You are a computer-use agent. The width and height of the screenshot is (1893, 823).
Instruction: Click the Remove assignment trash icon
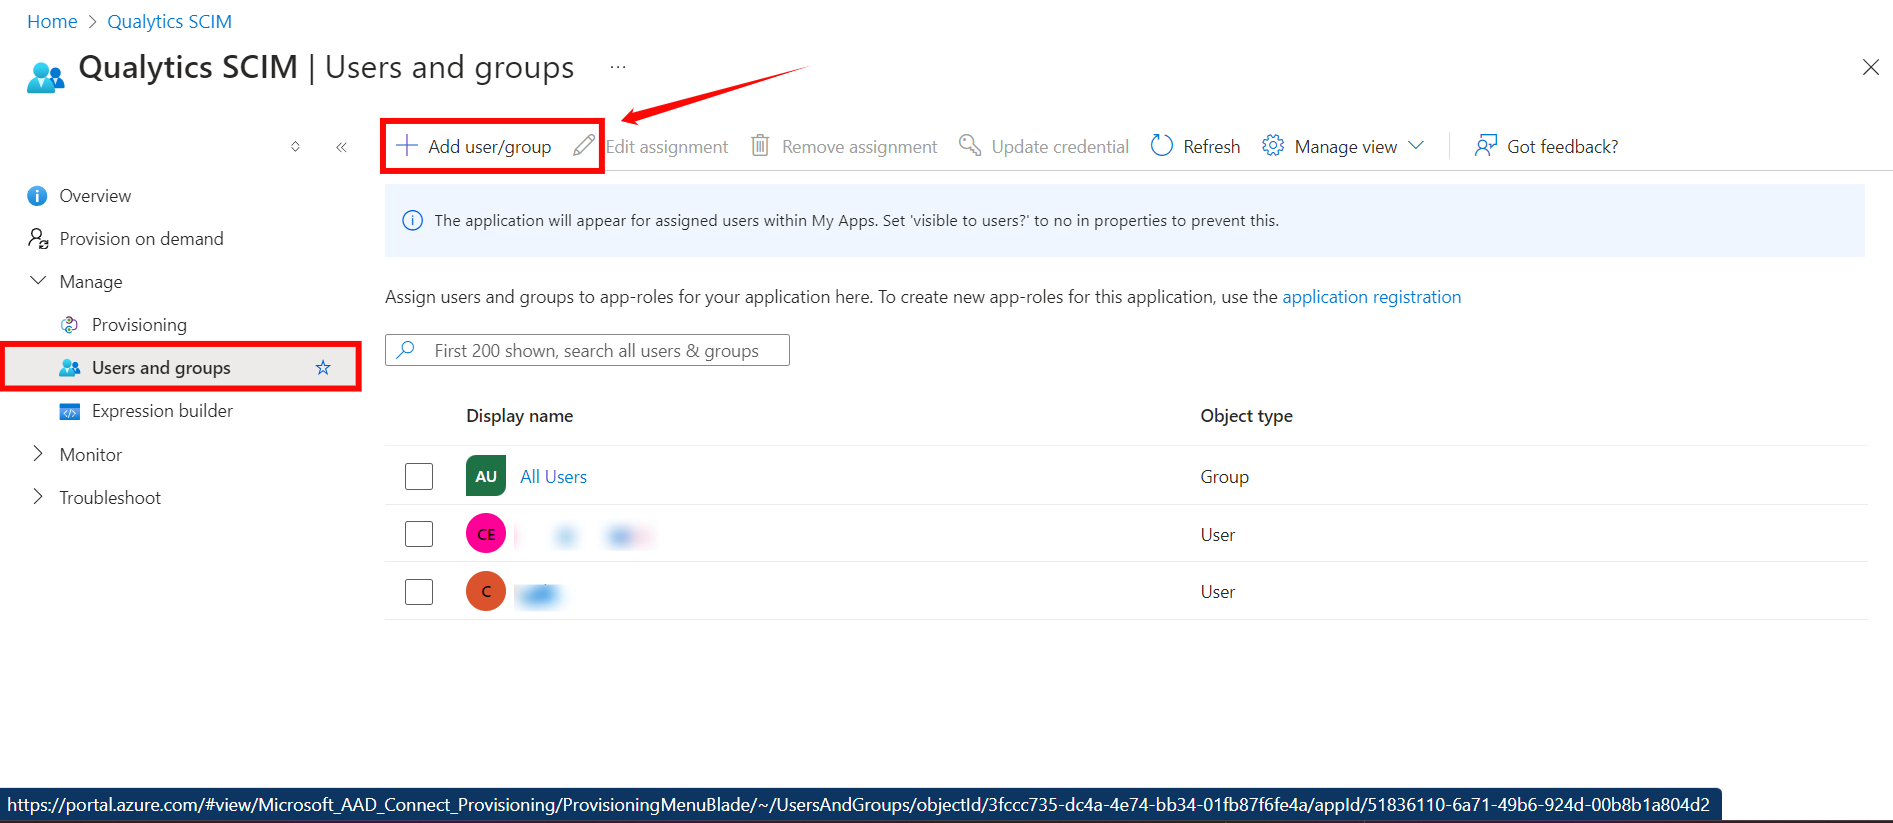(x=760, y=146)
